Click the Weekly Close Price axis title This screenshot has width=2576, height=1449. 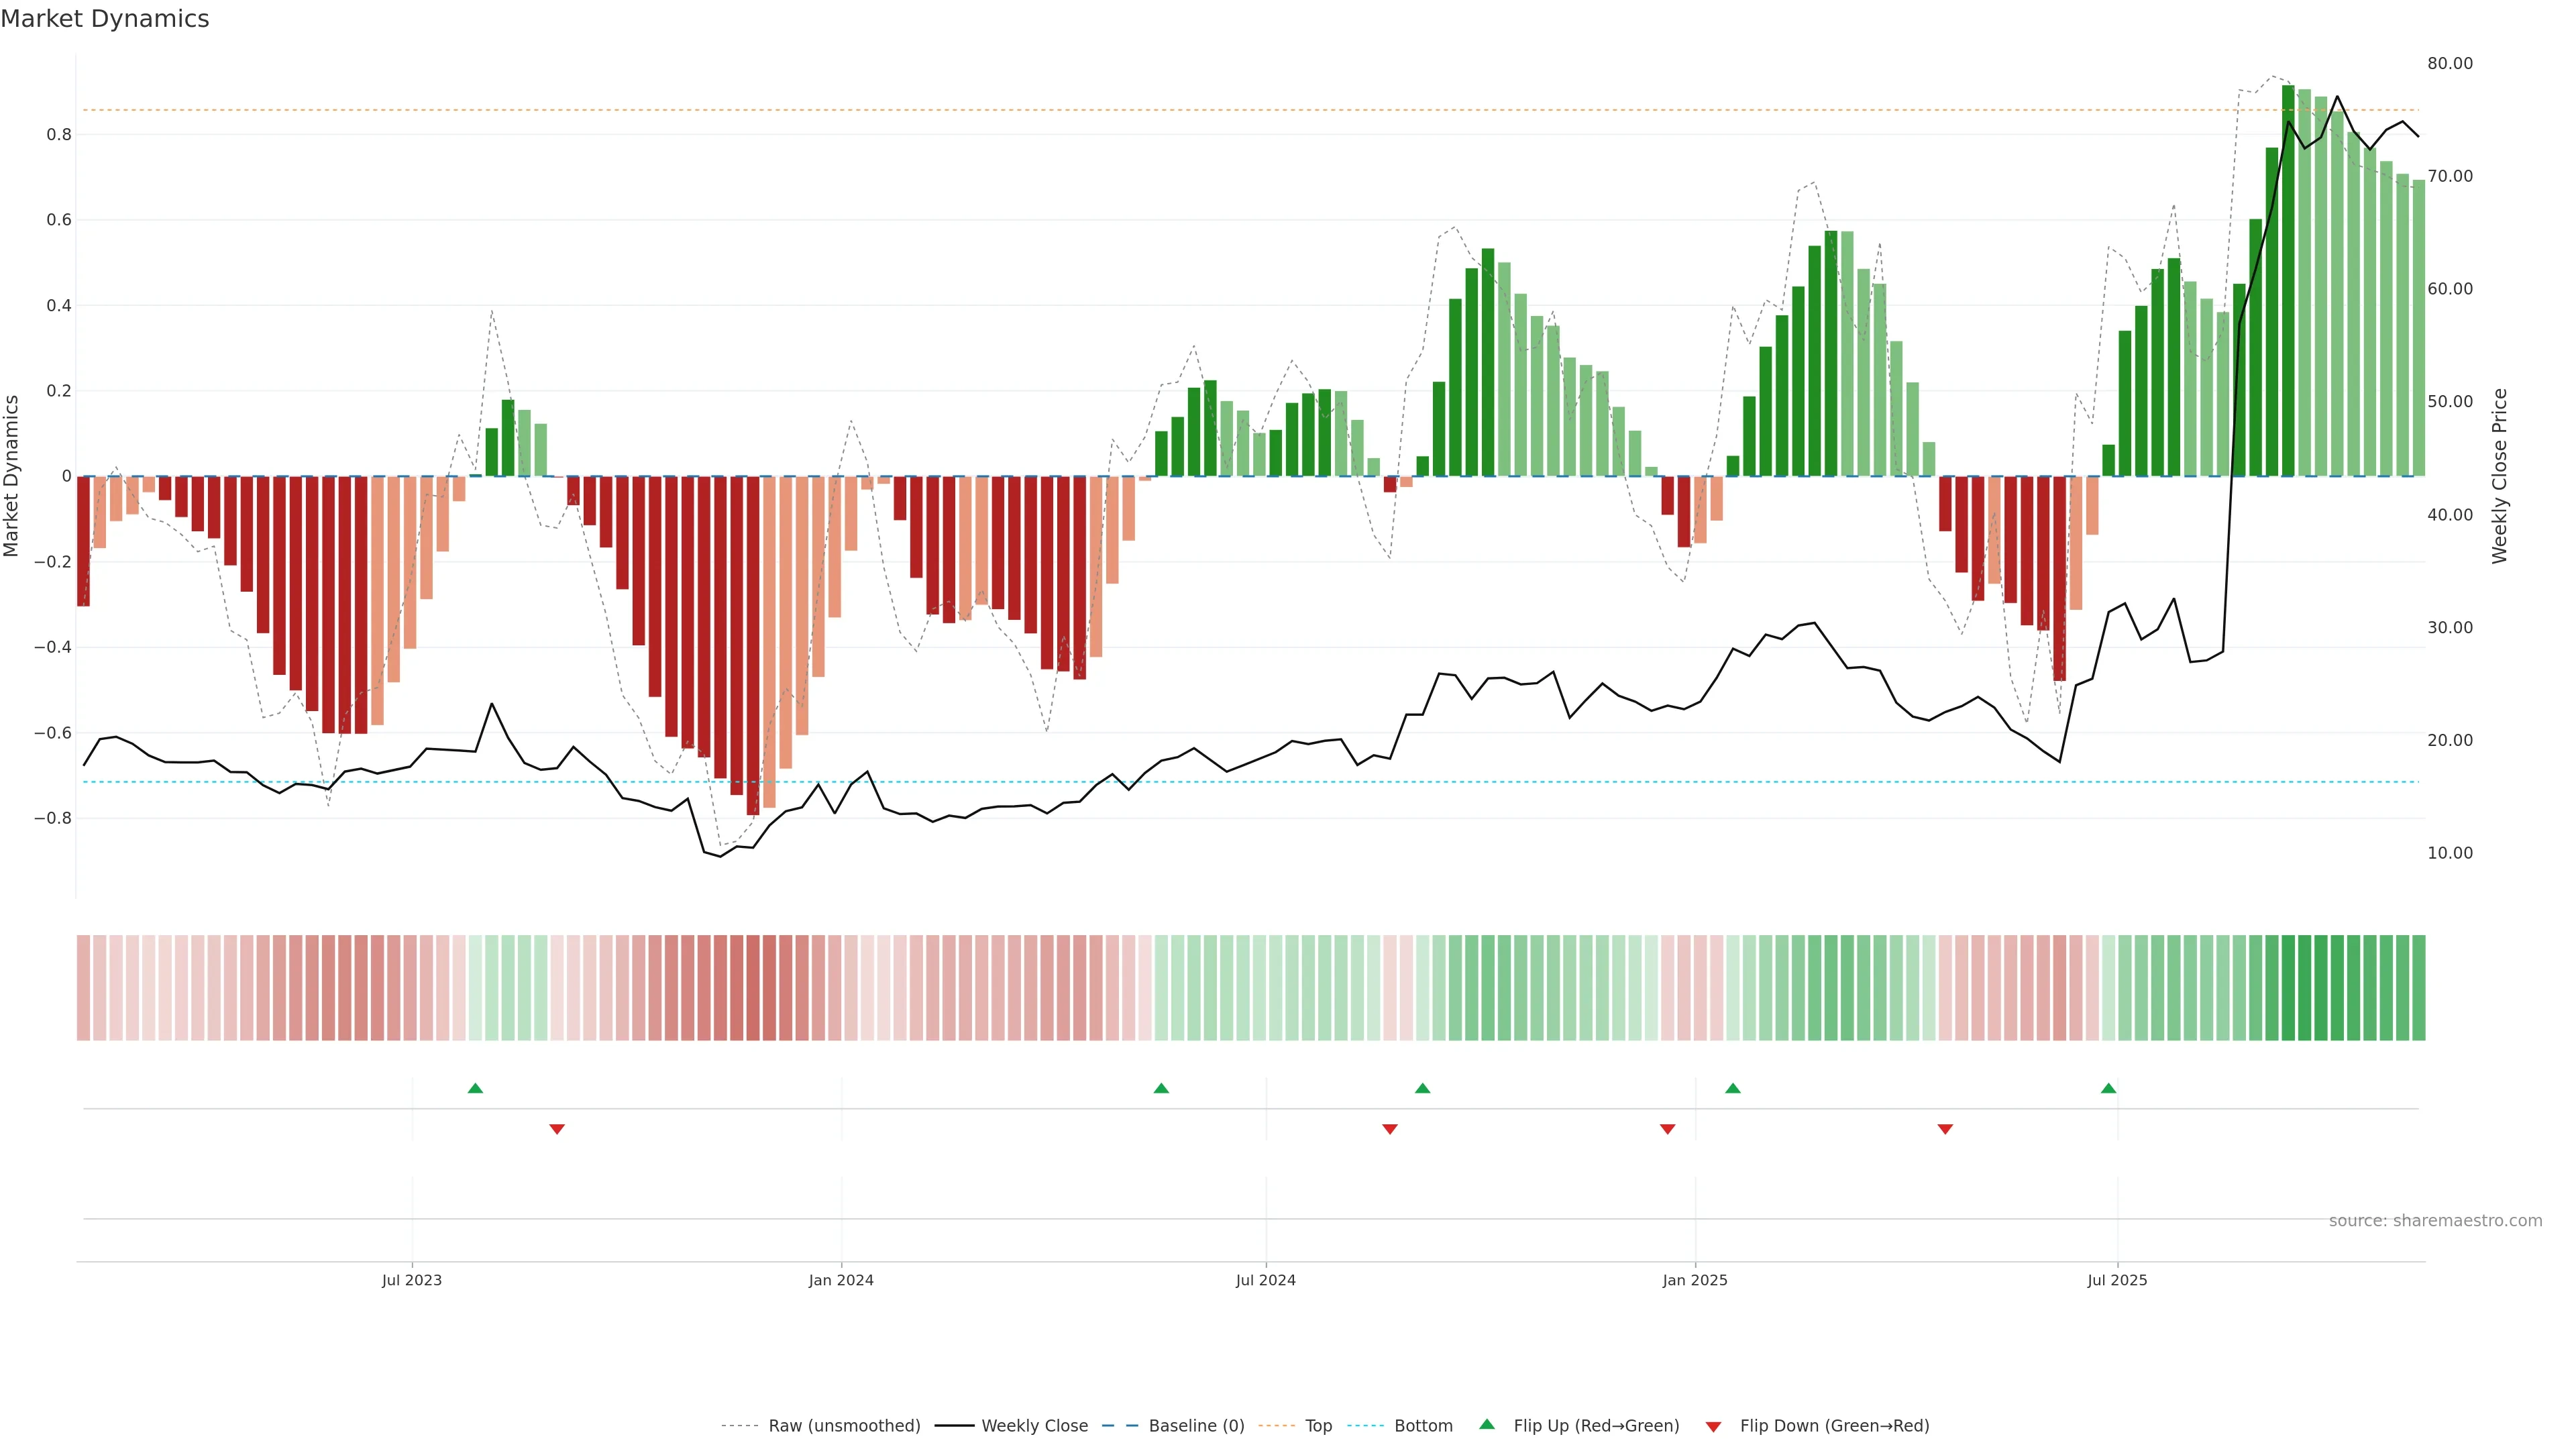point(2499,476)
